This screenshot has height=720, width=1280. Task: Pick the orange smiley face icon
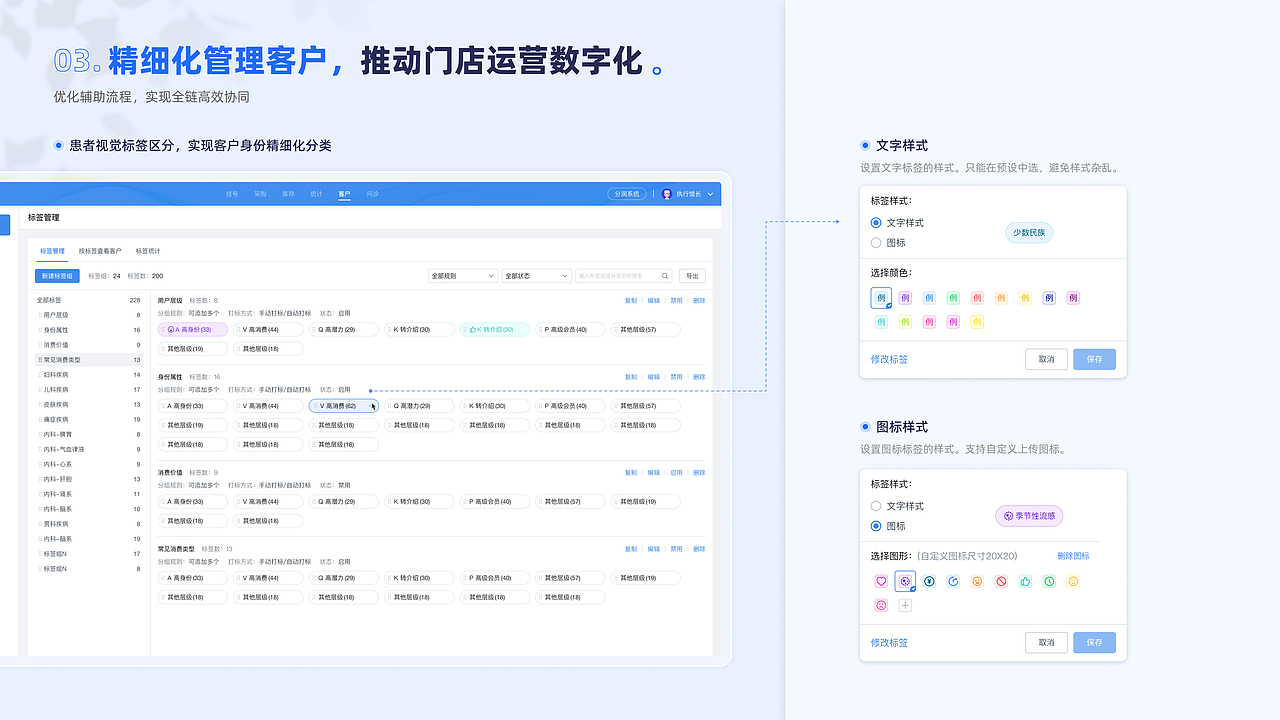(977, 580)
